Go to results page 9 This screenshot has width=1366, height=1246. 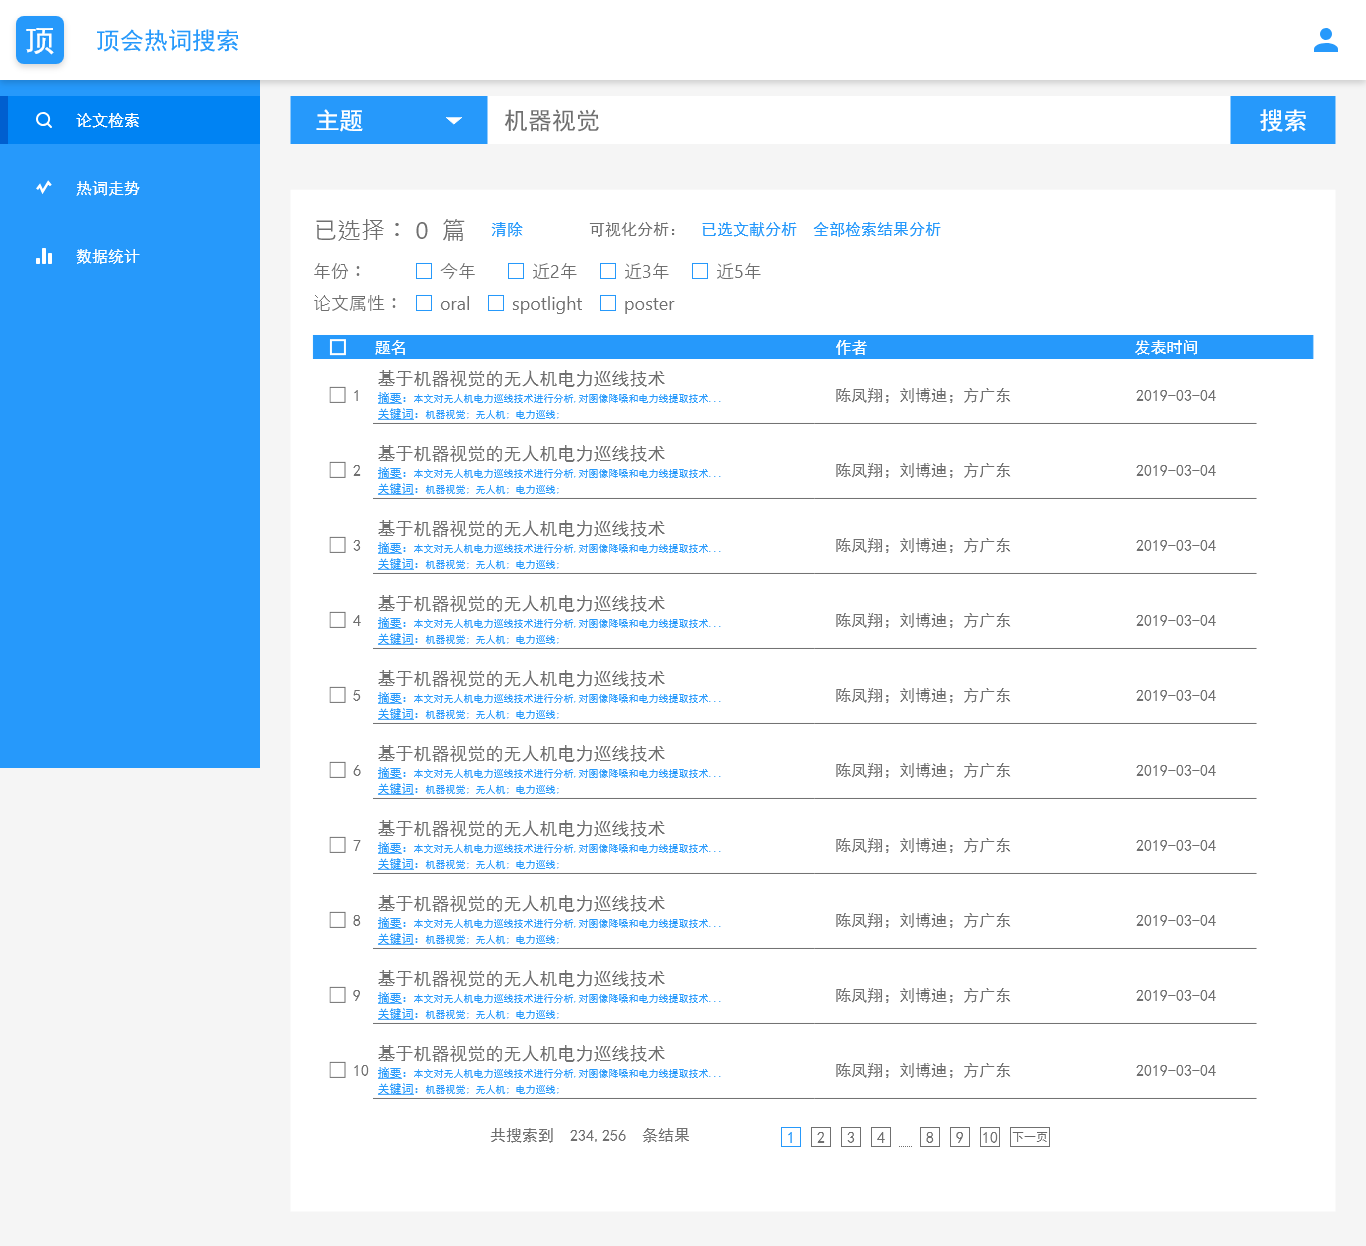[960, 1137]
